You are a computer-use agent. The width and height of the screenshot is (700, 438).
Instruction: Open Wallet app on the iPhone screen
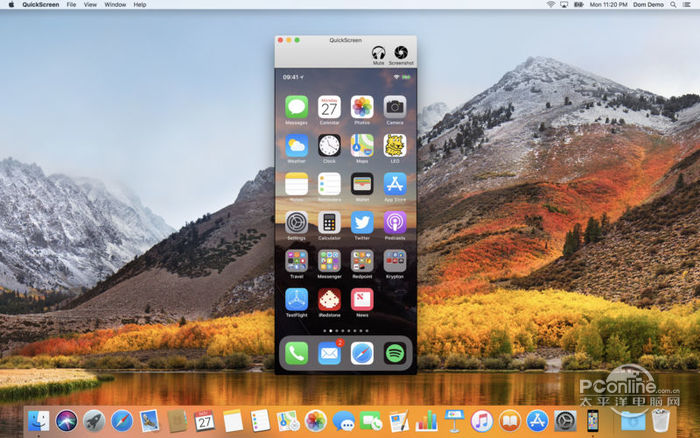(362, 184)
